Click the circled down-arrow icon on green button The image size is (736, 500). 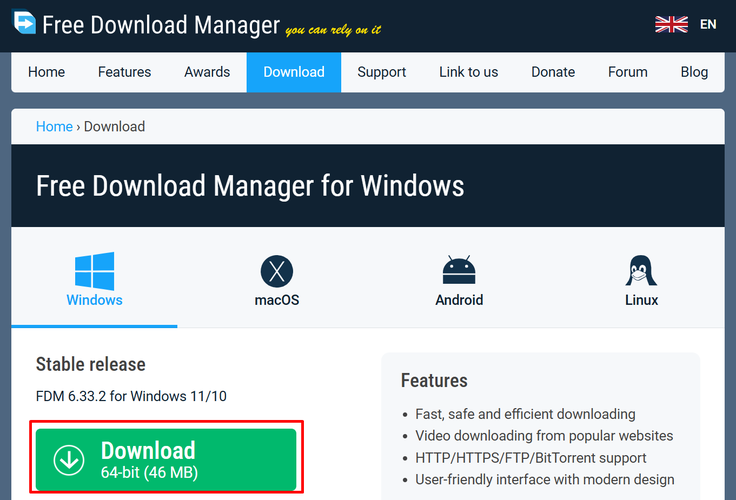tap(69, 460)
